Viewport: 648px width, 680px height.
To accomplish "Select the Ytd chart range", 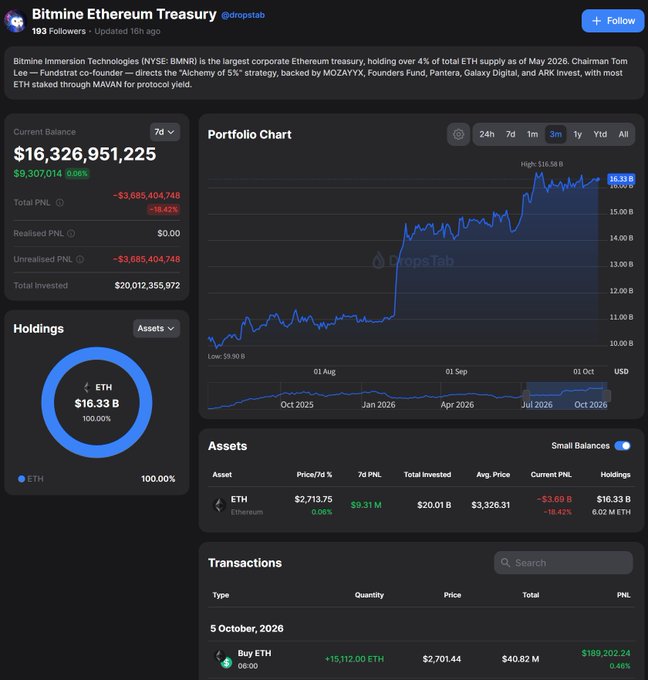I will click(600, 134).
